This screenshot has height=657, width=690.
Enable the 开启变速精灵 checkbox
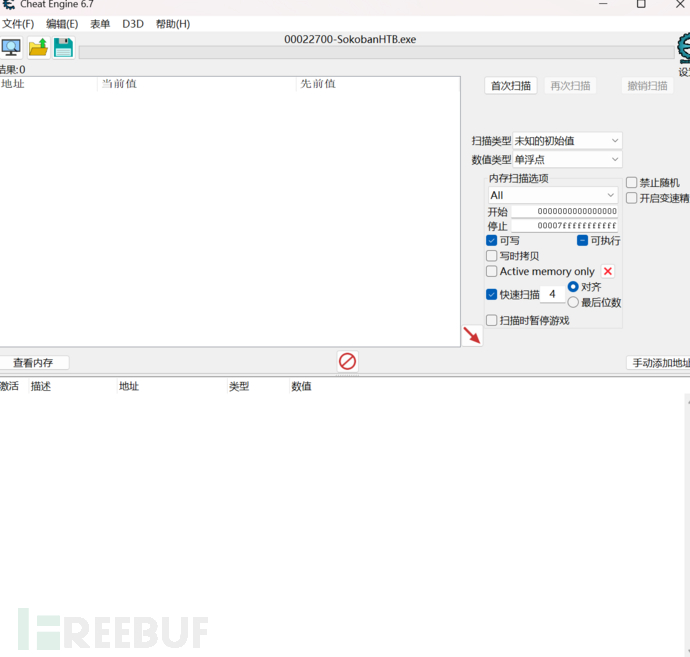(631, 198)
